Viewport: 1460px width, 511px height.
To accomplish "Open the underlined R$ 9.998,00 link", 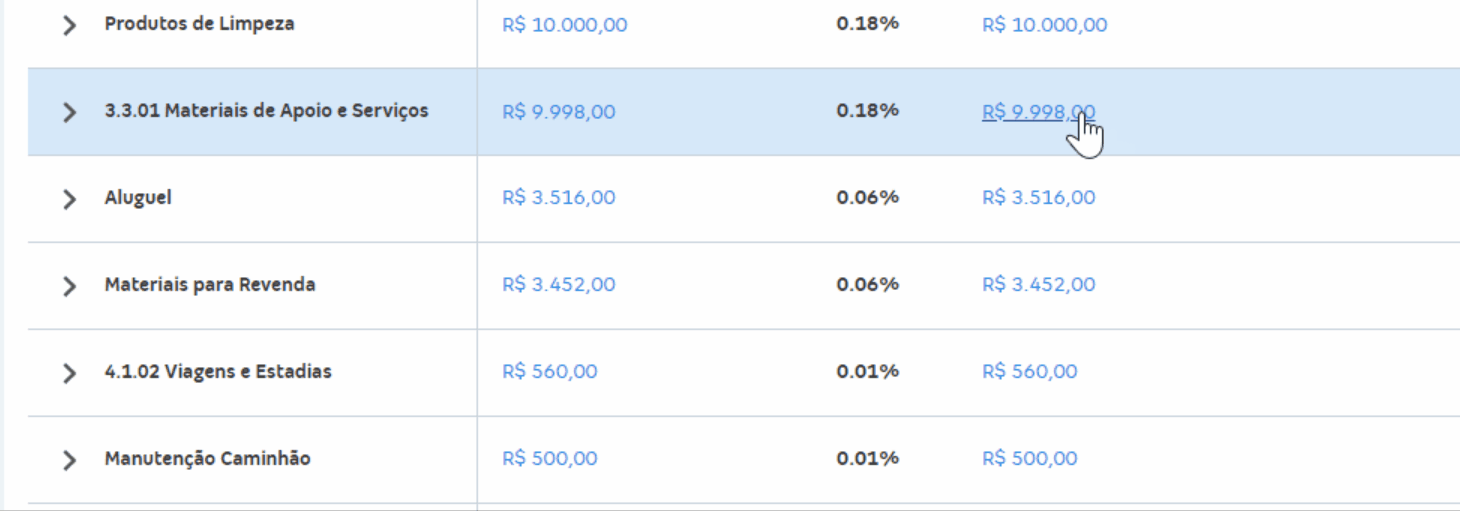I will pos(1039,112).
